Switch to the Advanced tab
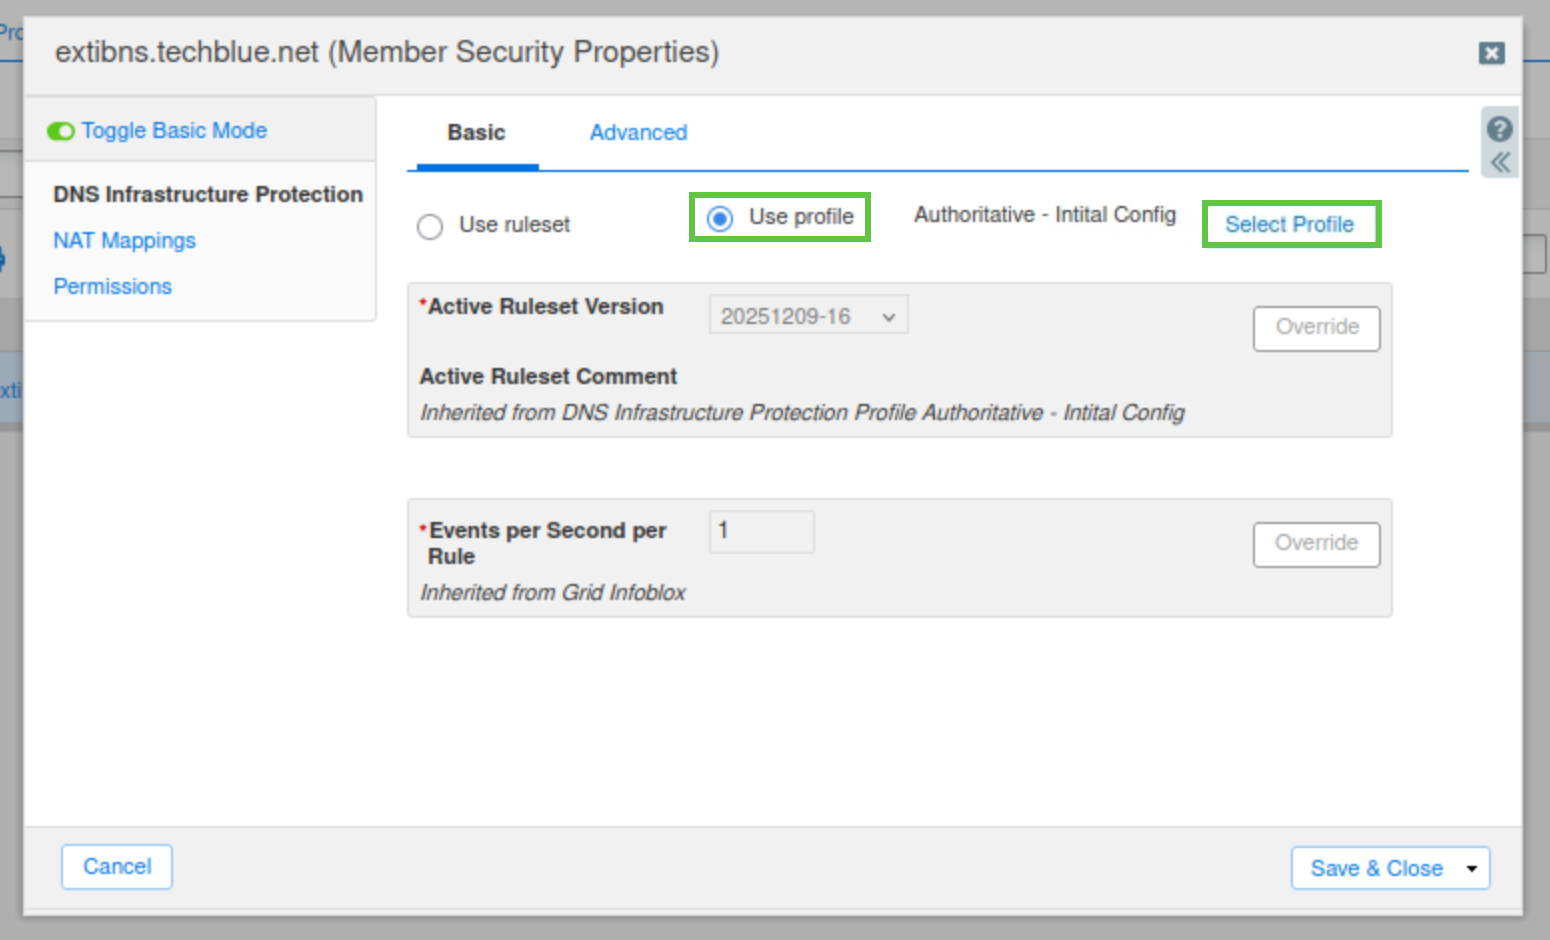 [638, 133]
